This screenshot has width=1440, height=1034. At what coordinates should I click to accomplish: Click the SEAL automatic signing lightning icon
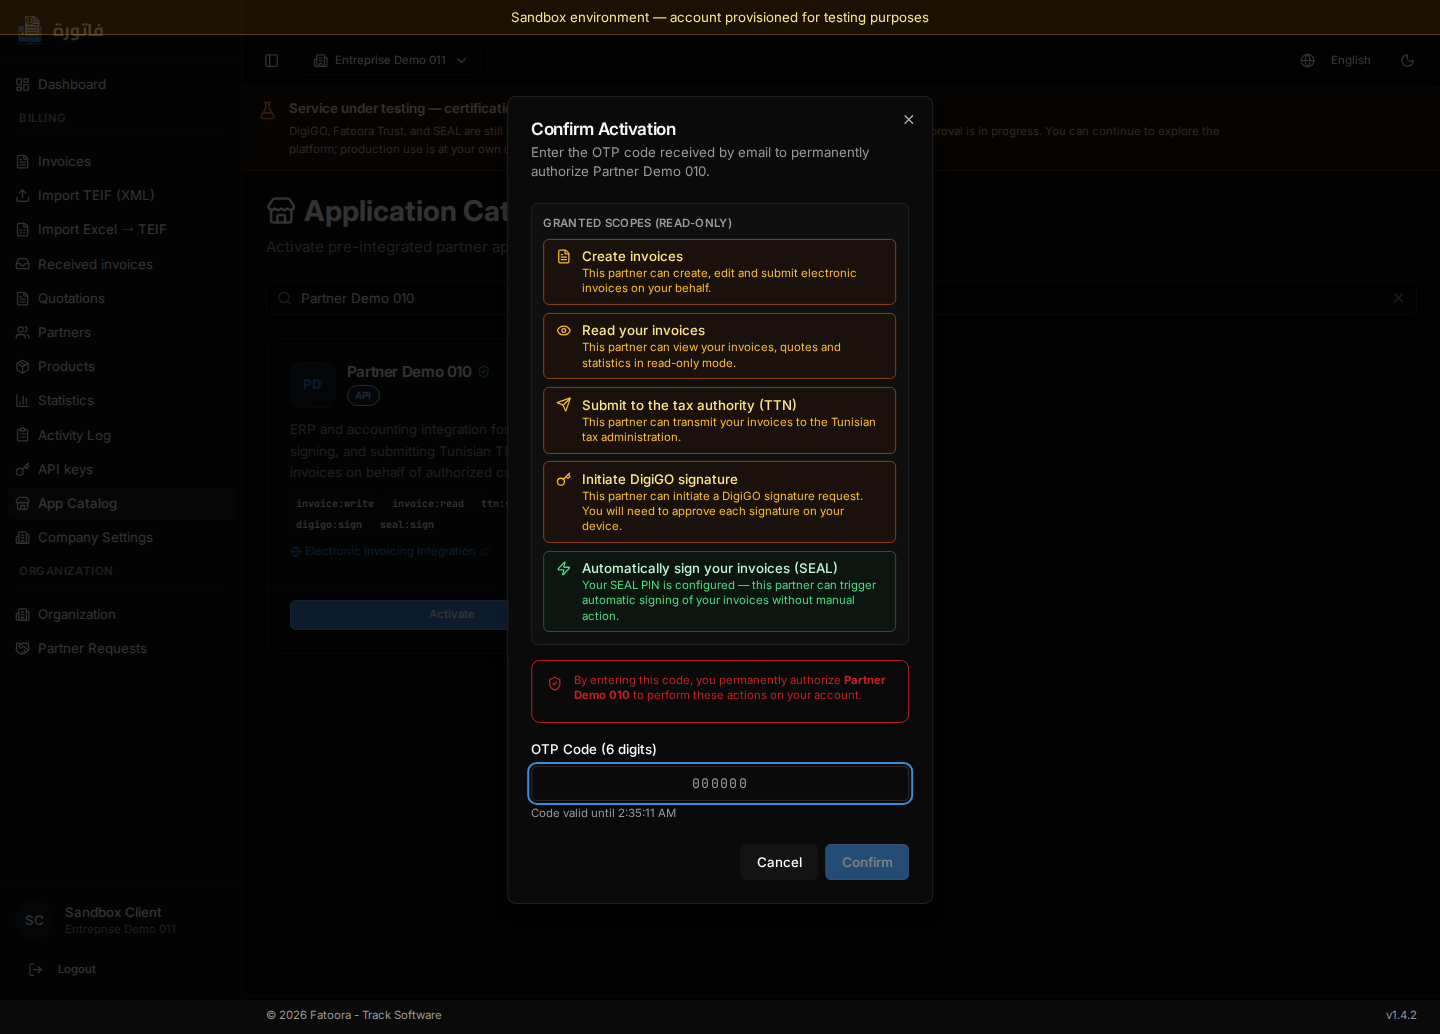[564, 568]
